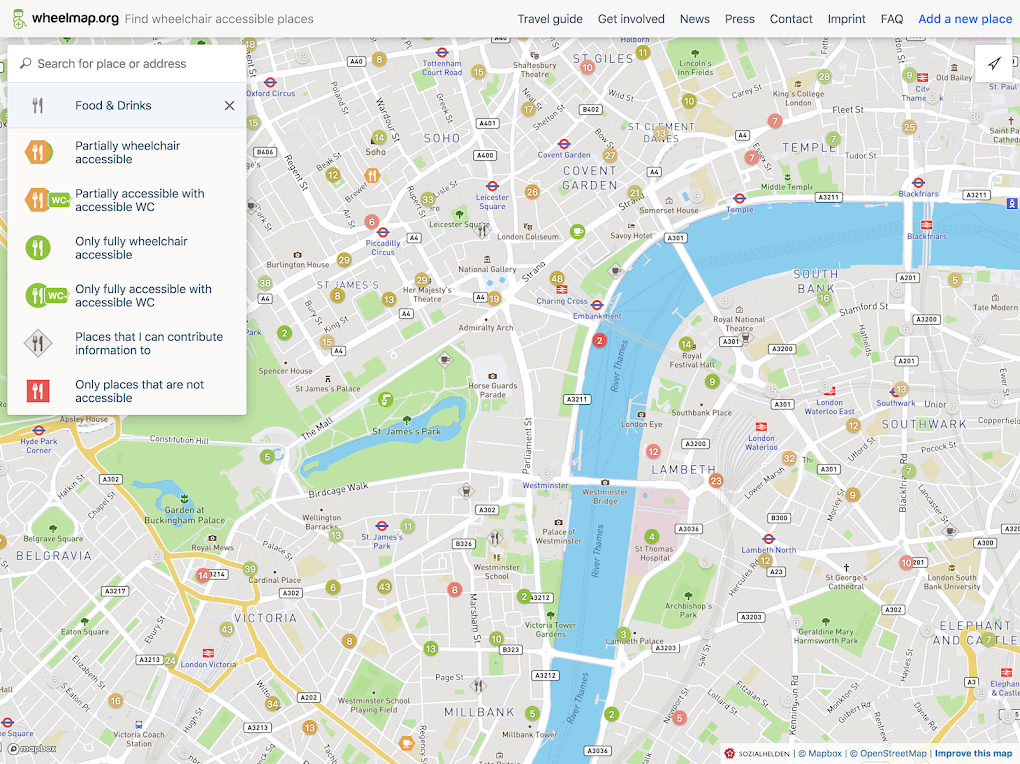Image resolution: width=1020 pixels, height=764 pixels.
Task: Click the Sozialhelden logo link
Action: click(x=757, y=753)
